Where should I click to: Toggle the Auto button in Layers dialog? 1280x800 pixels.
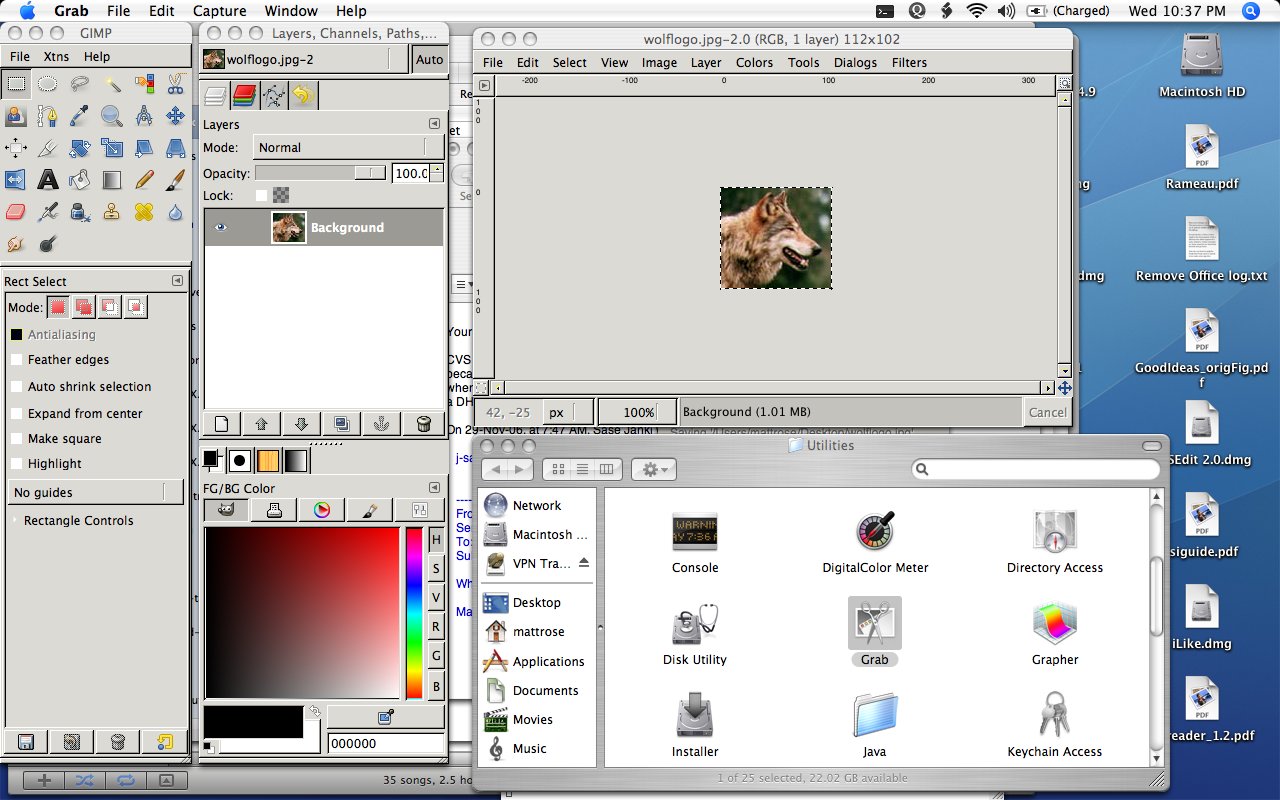coord(429,60)
